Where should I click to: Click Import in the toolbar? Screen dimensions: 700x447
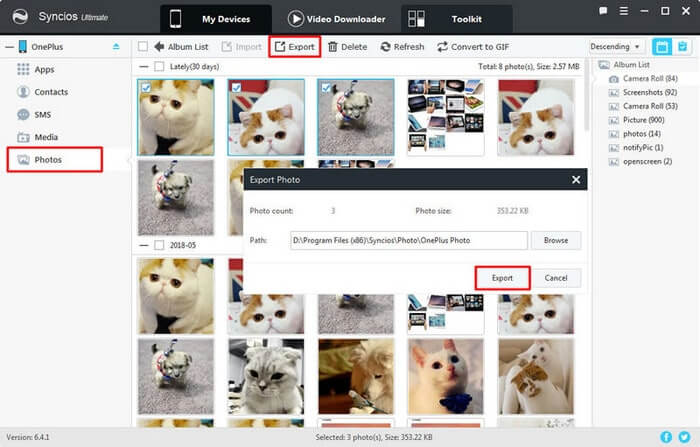[x=242, y=46]
